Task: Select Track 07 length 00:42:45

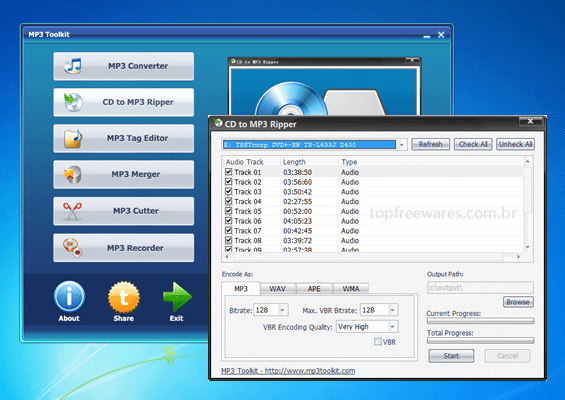Action: [x=297, y=231]
